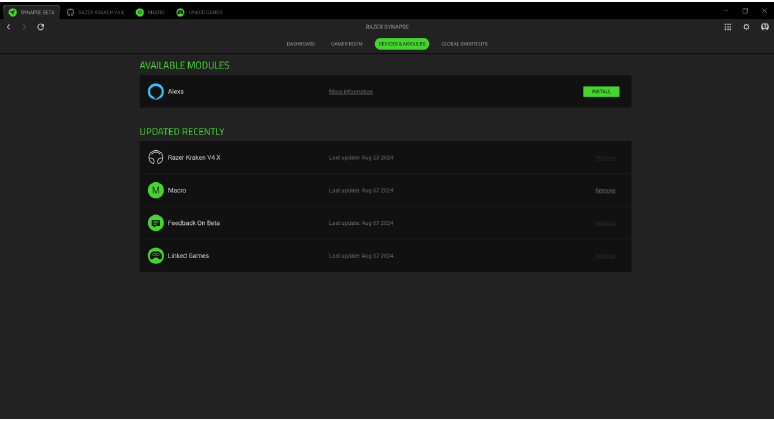Click the Updated Recently heading
The height and width of the screenshot is (421, 774).
click(182, 132)
